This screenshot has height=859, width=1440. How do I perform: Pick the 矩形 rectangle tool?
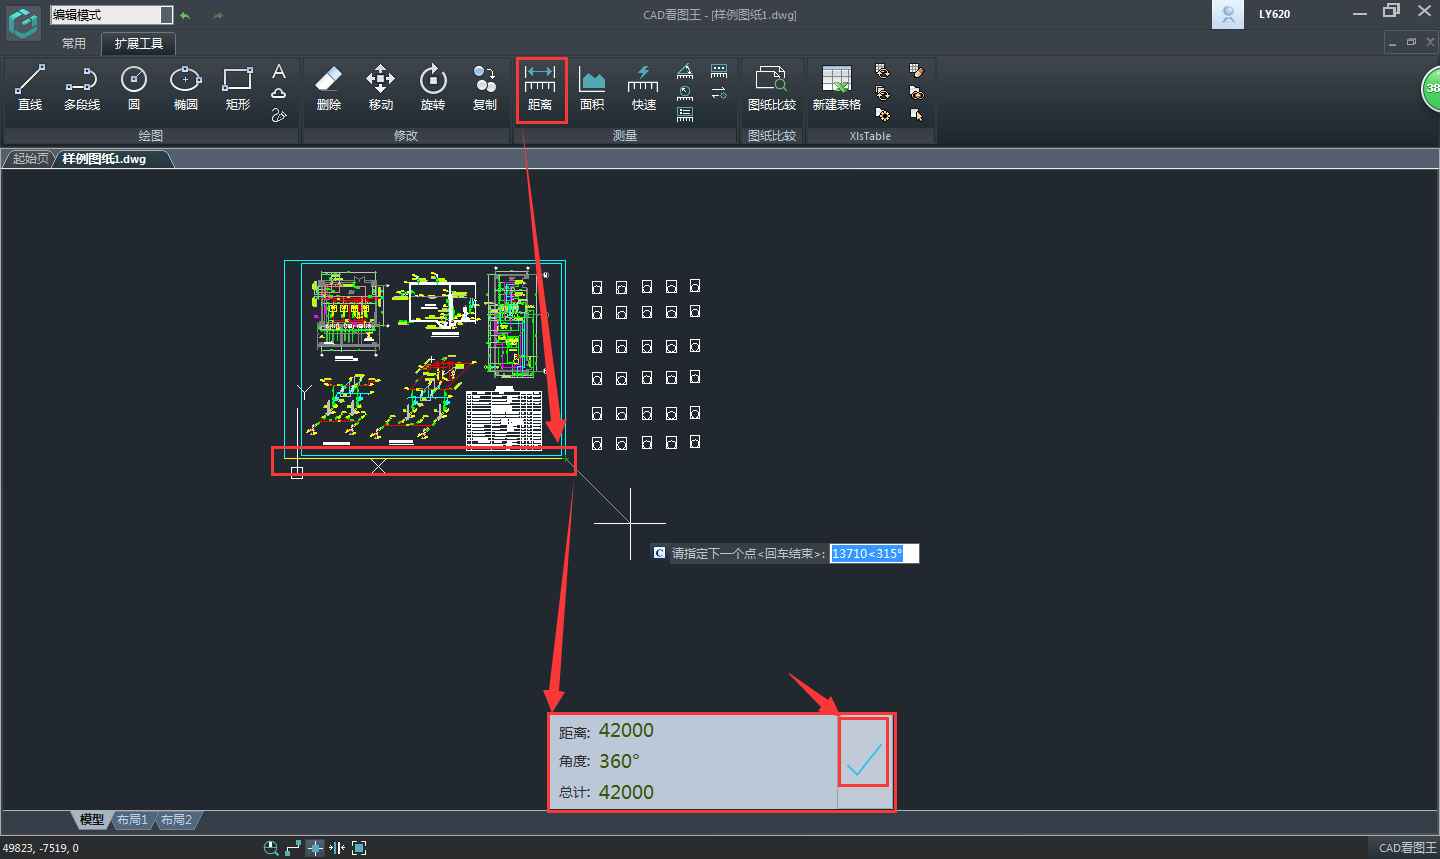tap(237, 87)
